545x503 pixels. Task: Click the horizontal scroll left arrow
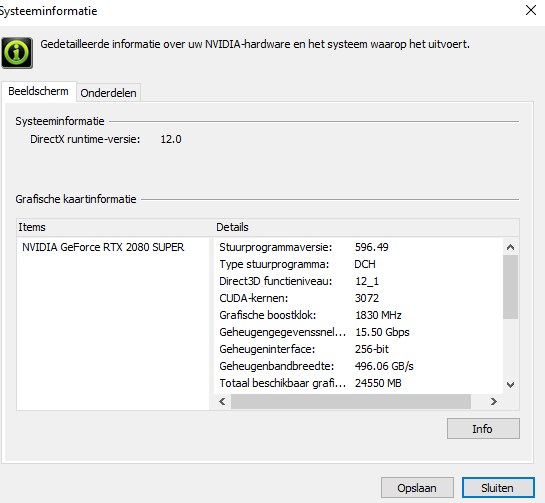click(x=222, y=401)
